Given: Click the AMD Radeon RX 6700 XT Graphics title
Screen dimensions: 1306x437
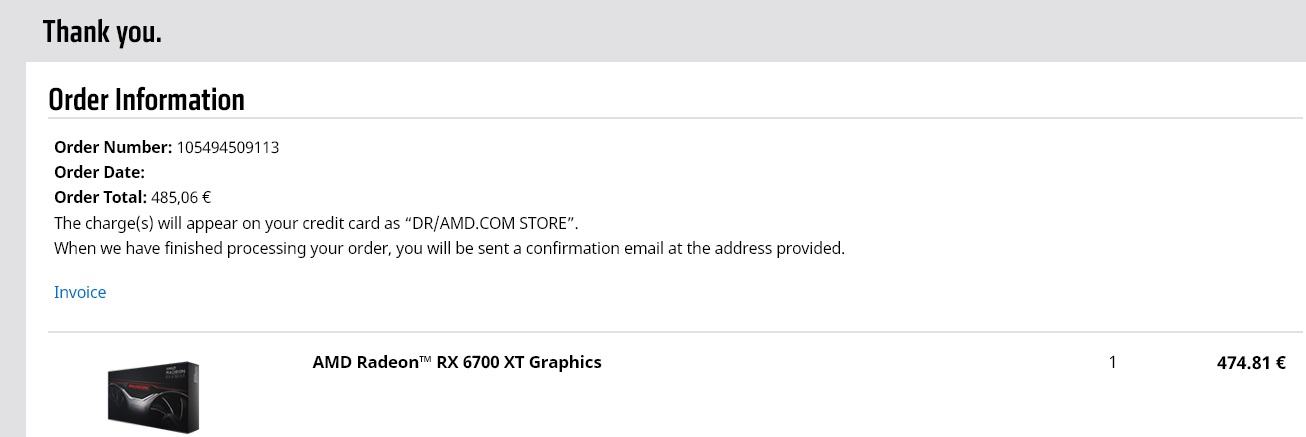Looking at the screenshot, I should (457, 362).
